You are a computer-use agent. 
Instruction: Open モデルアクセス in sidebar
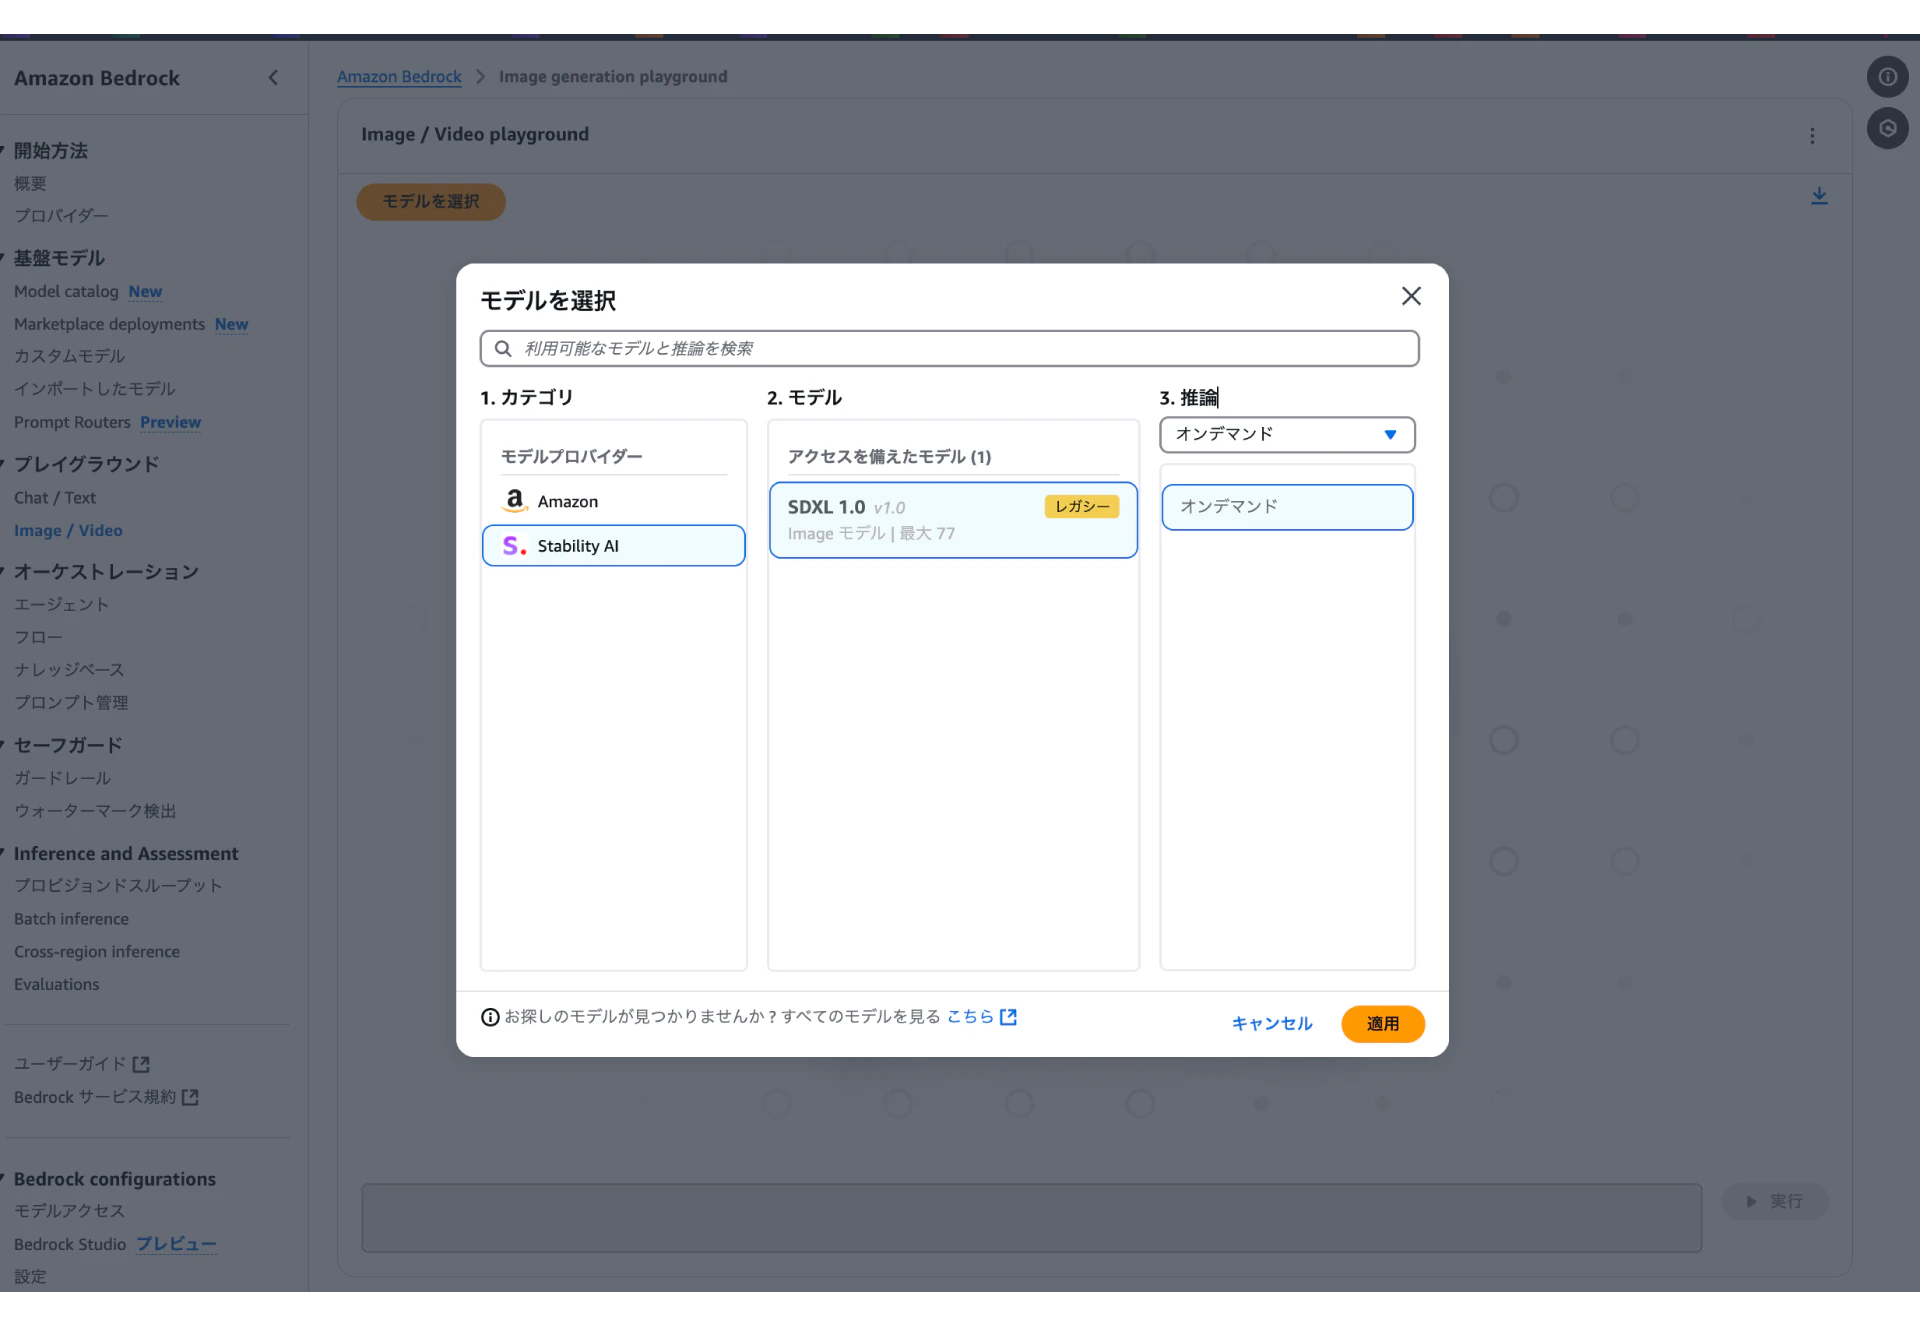pos(69,1211)
